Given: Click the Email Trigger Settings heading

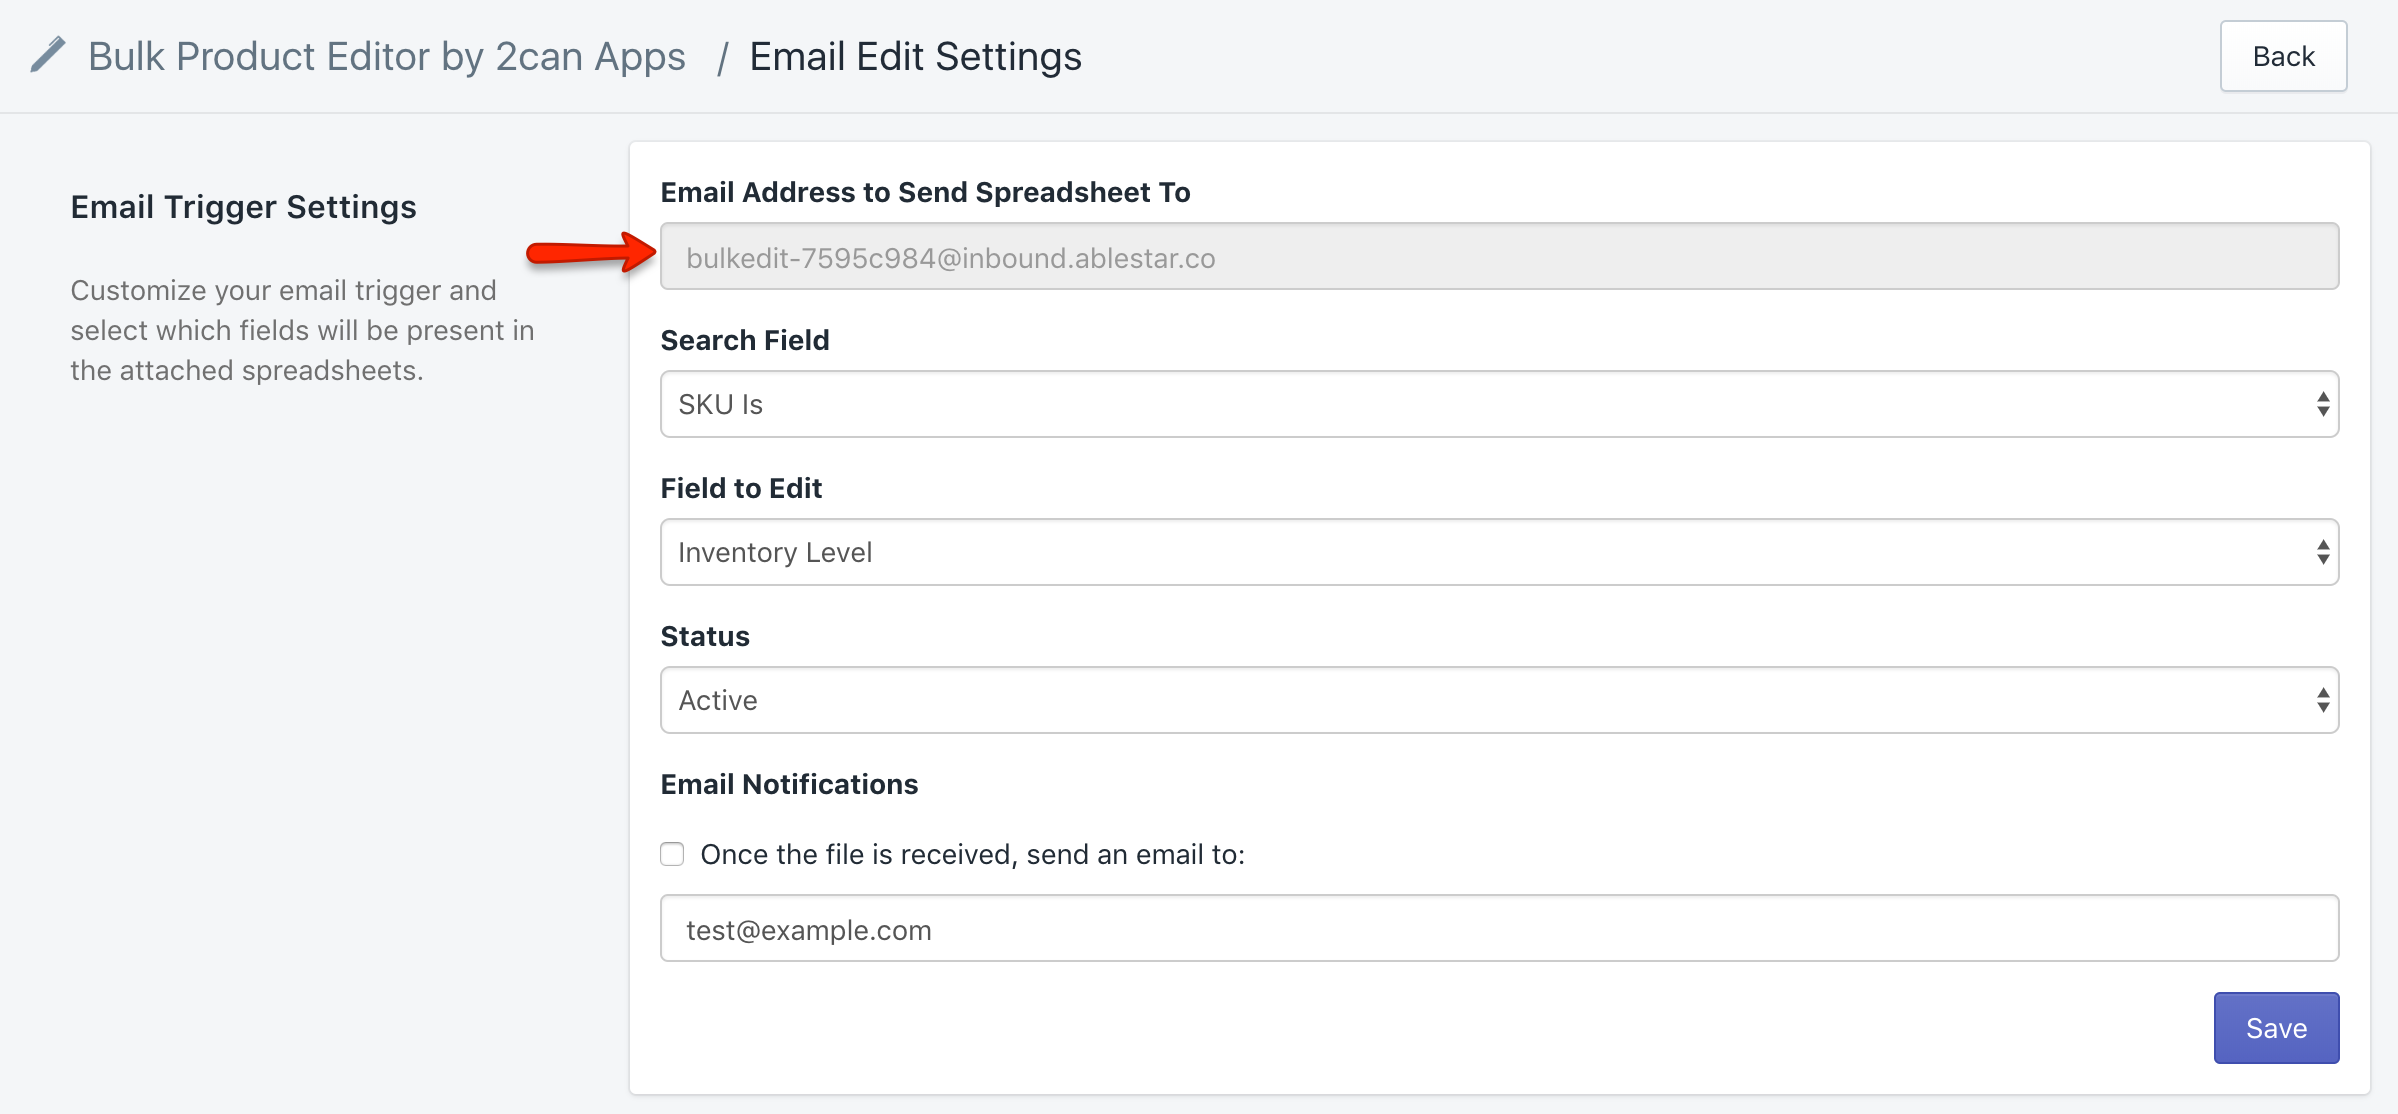Looking at the screenshot, I should 243,207.
